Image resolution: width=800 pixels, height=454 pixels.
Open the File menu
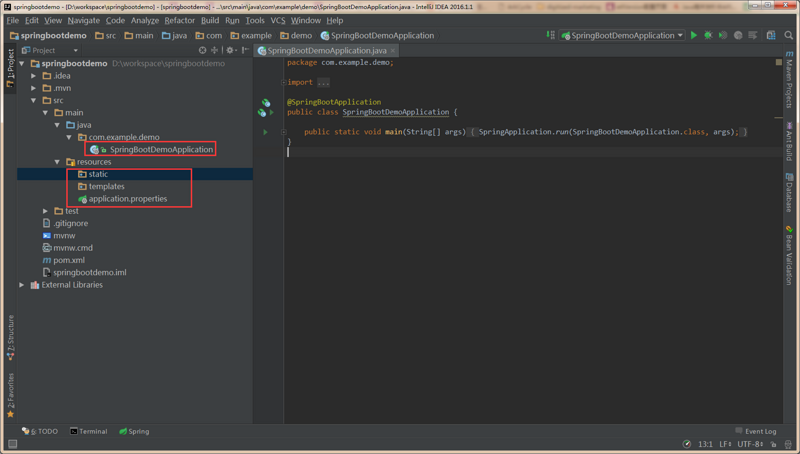click(13, 20)
